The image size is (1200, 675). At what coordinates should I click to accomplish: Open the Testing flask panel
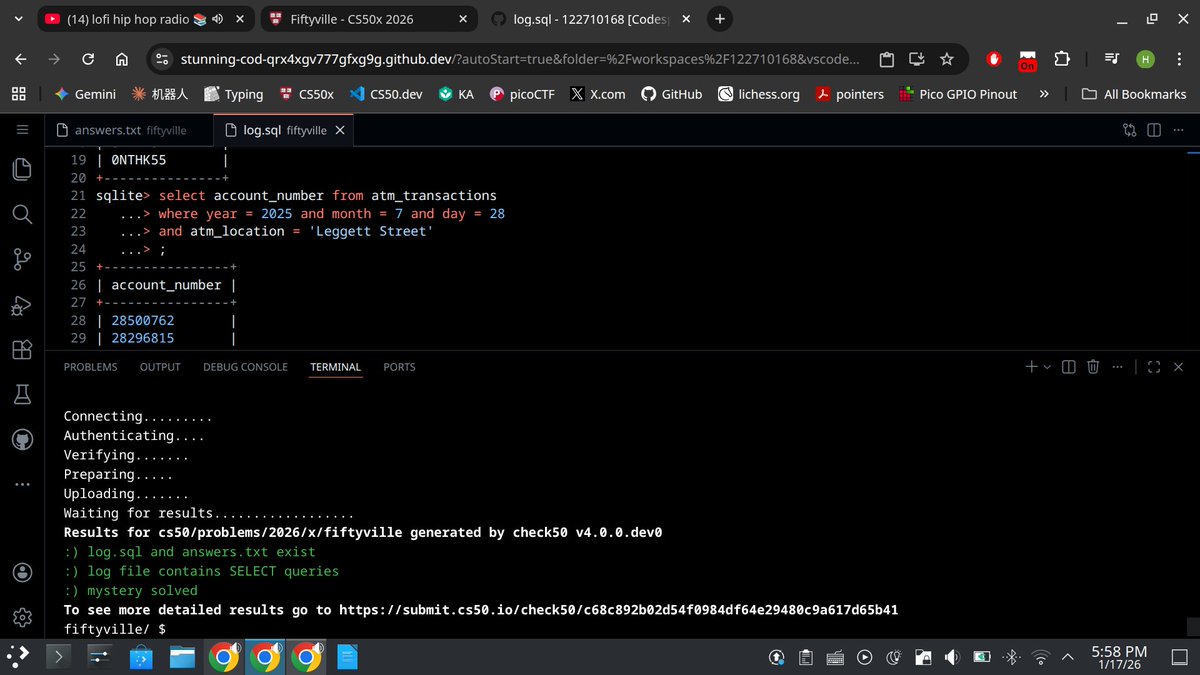pyautogui.click(x=22, y=394)
